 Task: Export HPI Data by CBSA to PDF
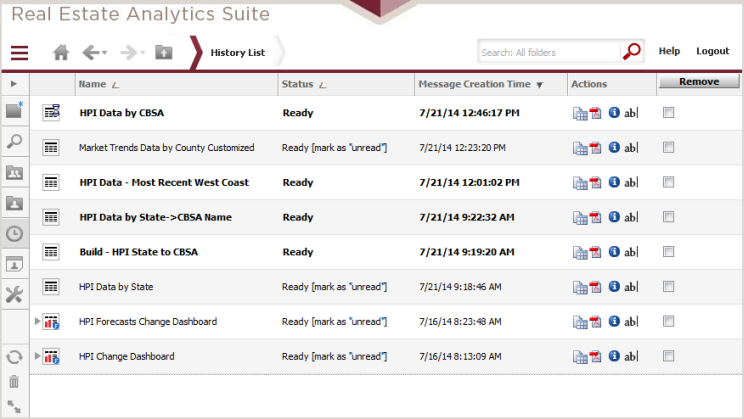coord(595,113)
